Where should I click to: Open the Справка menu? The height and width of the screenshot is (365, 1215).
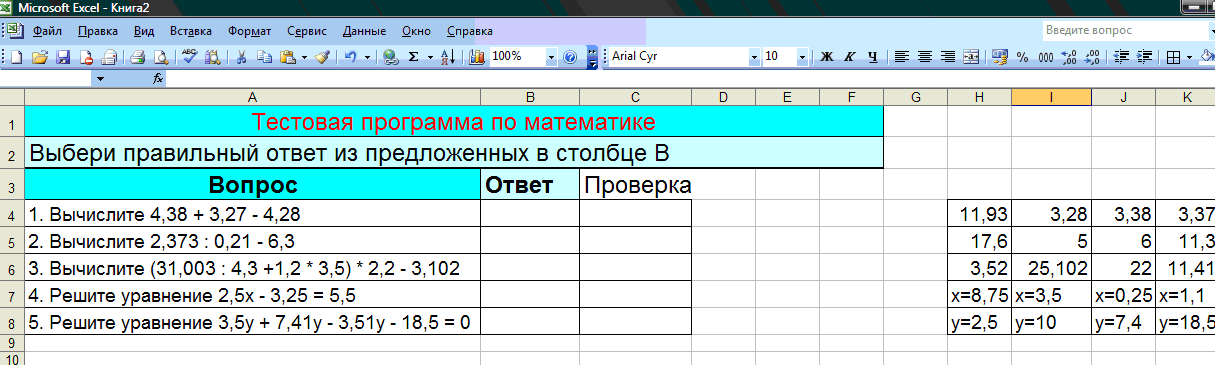(470, 31)
